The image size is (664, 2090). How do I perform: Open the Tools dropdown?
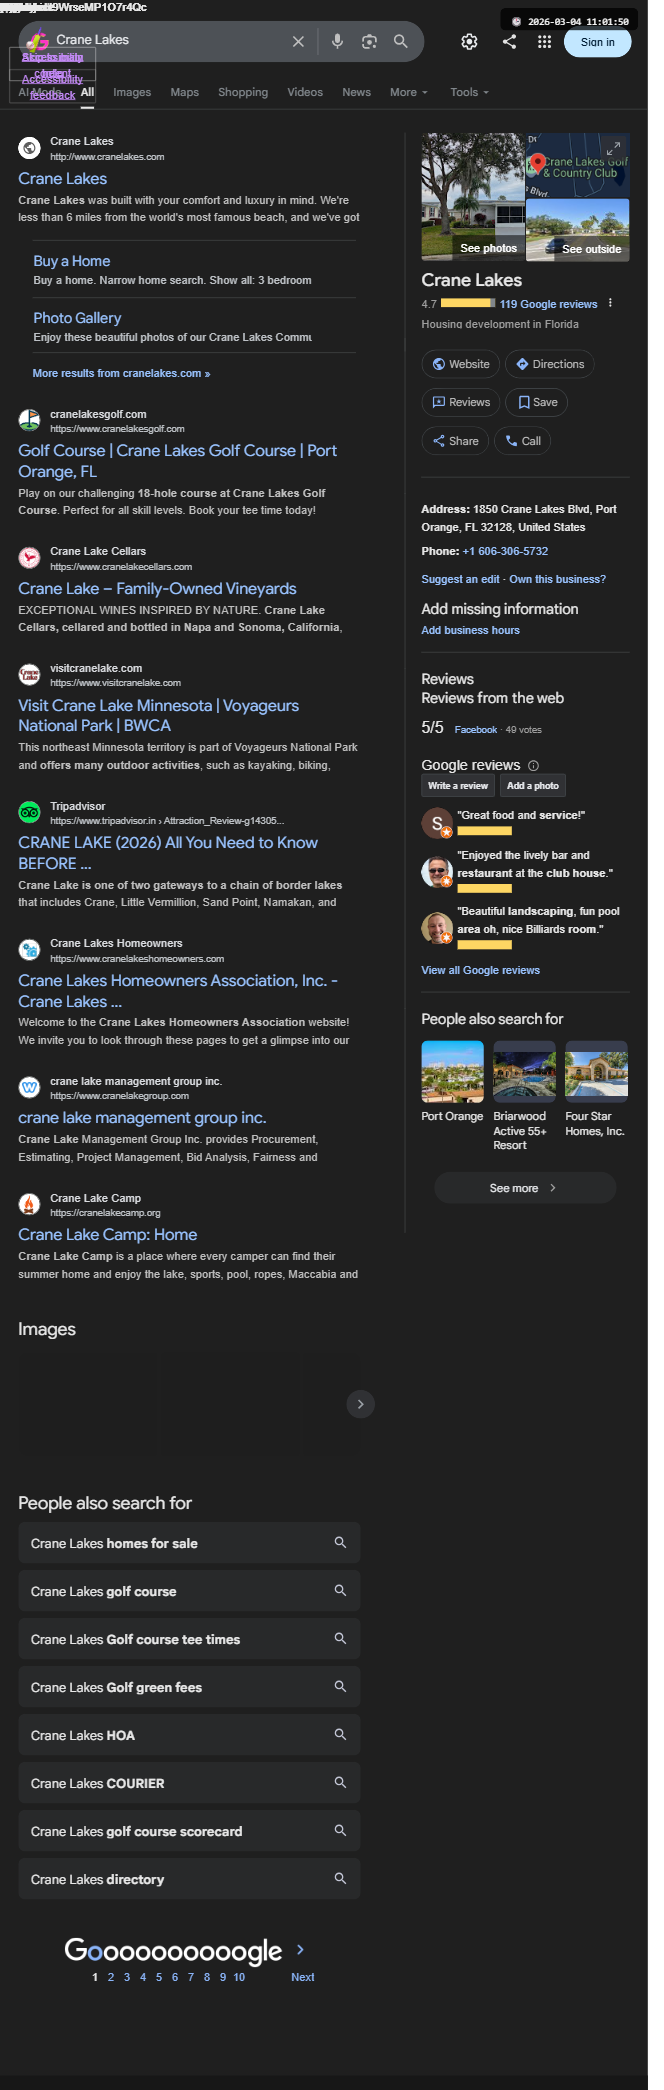(469, 92)
